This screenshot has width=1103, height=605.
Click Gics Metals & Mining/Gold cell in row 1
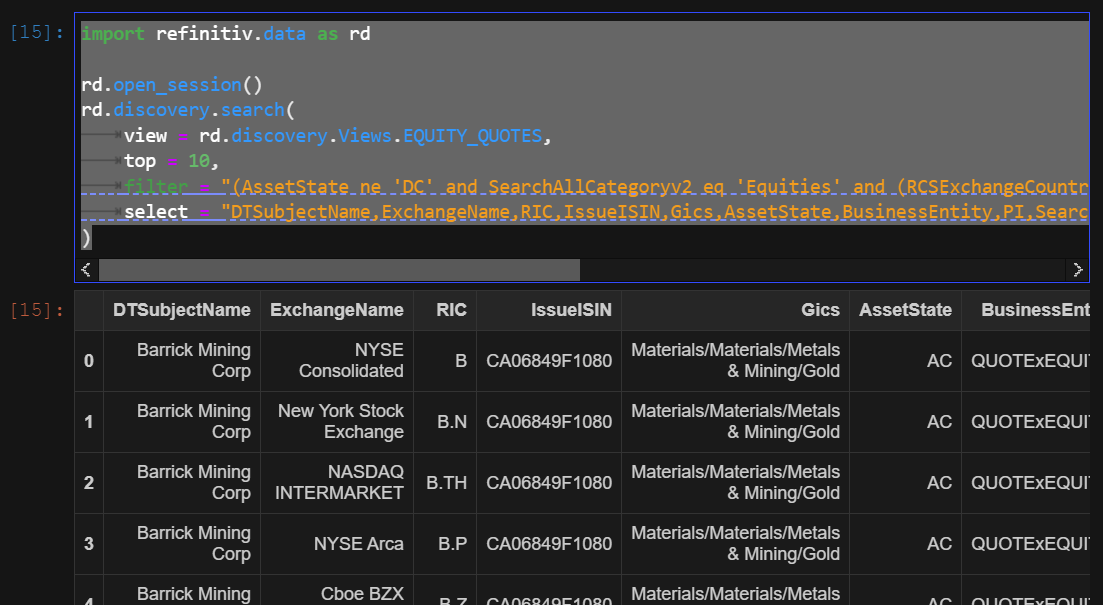735,422
